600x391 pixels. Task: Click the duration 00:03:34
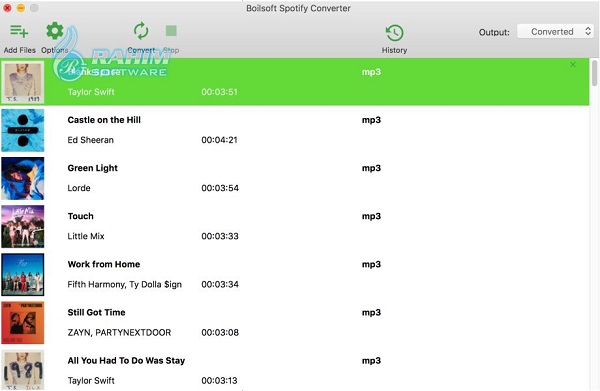coord(220,285)
